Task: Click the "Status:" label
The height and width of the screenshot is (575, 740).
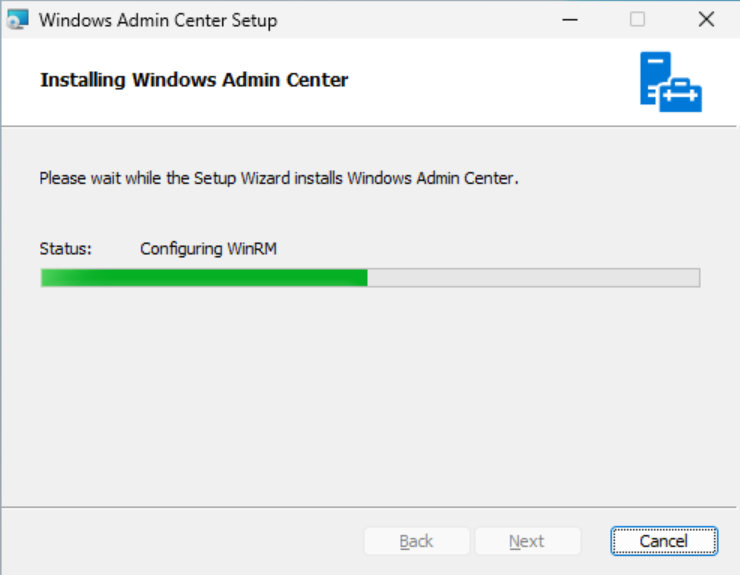Action: pyautogui.click(x=65, y=249)
